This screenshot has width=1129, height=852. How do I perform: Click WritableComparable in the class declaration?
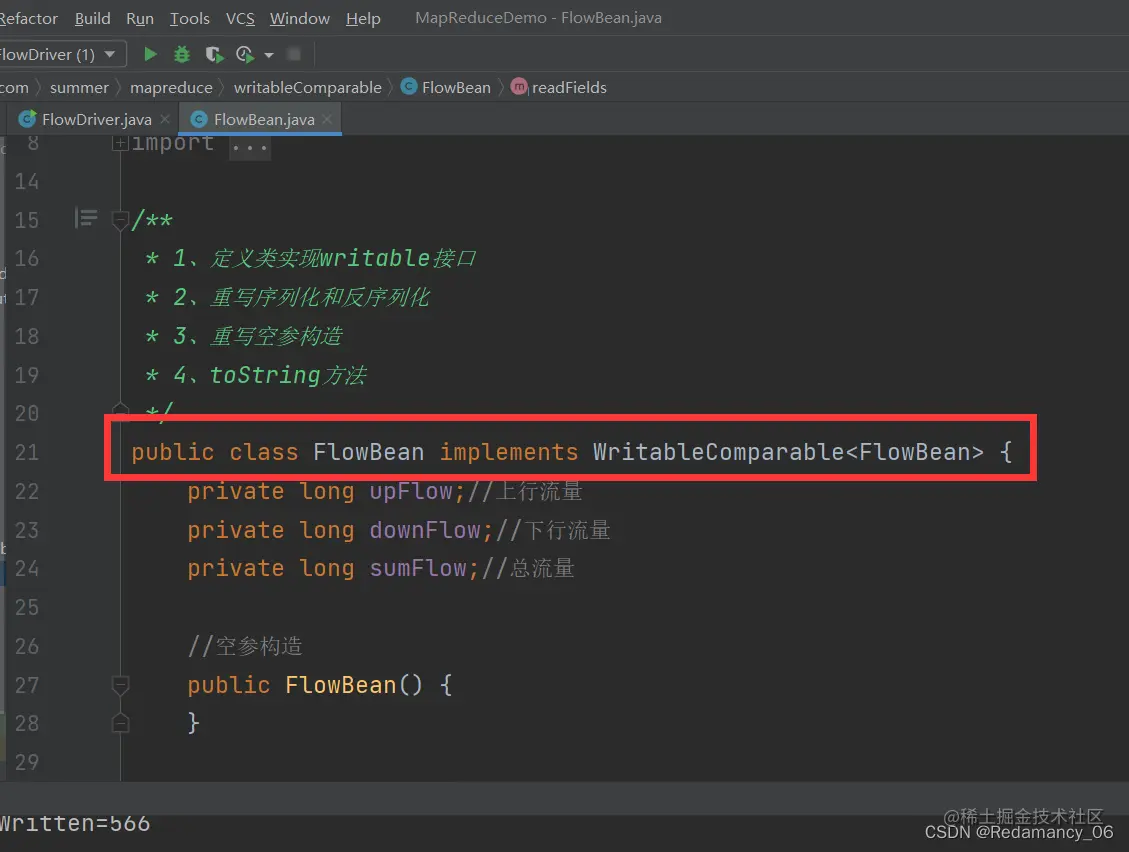click(x=718, y=452)
